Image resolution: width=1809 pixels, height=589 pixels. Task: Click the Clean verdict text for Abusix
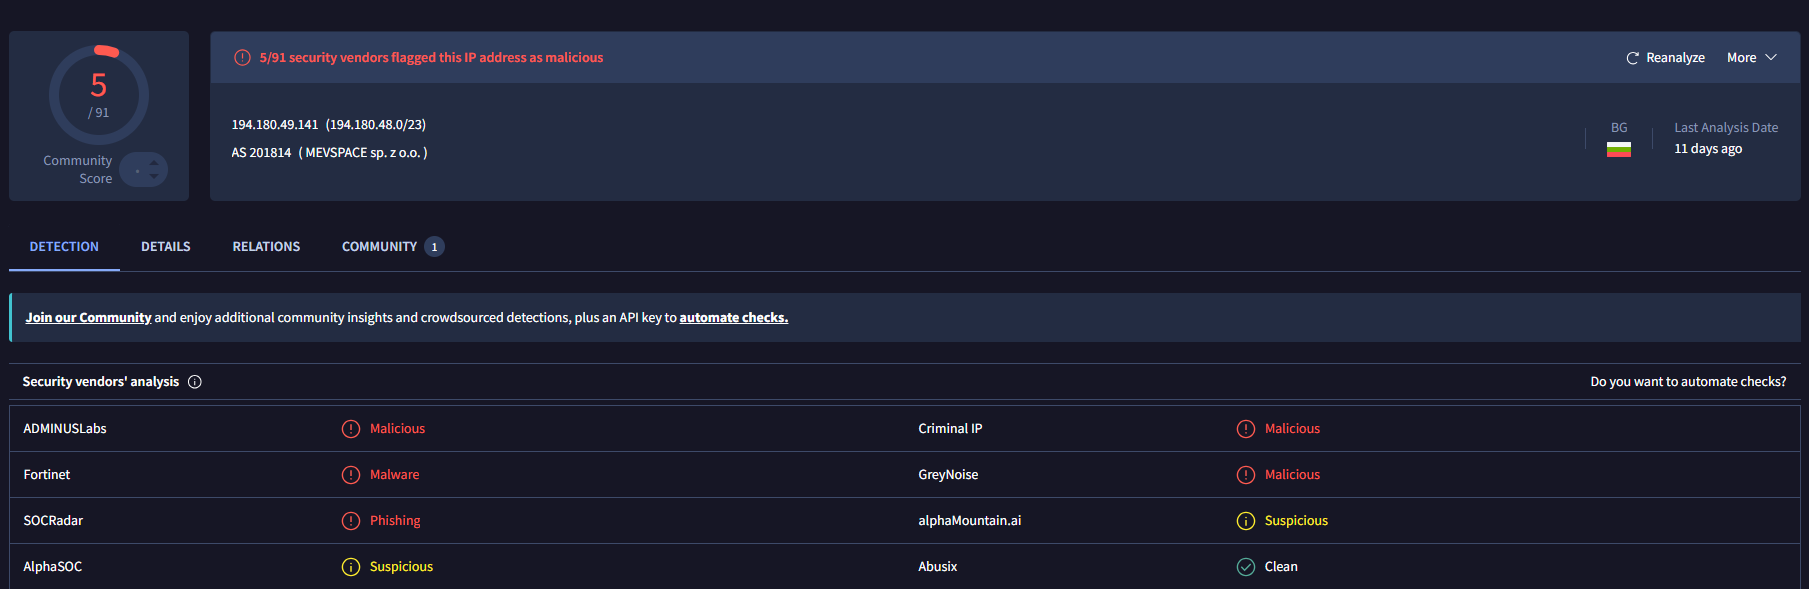[x=1281, y=567]
